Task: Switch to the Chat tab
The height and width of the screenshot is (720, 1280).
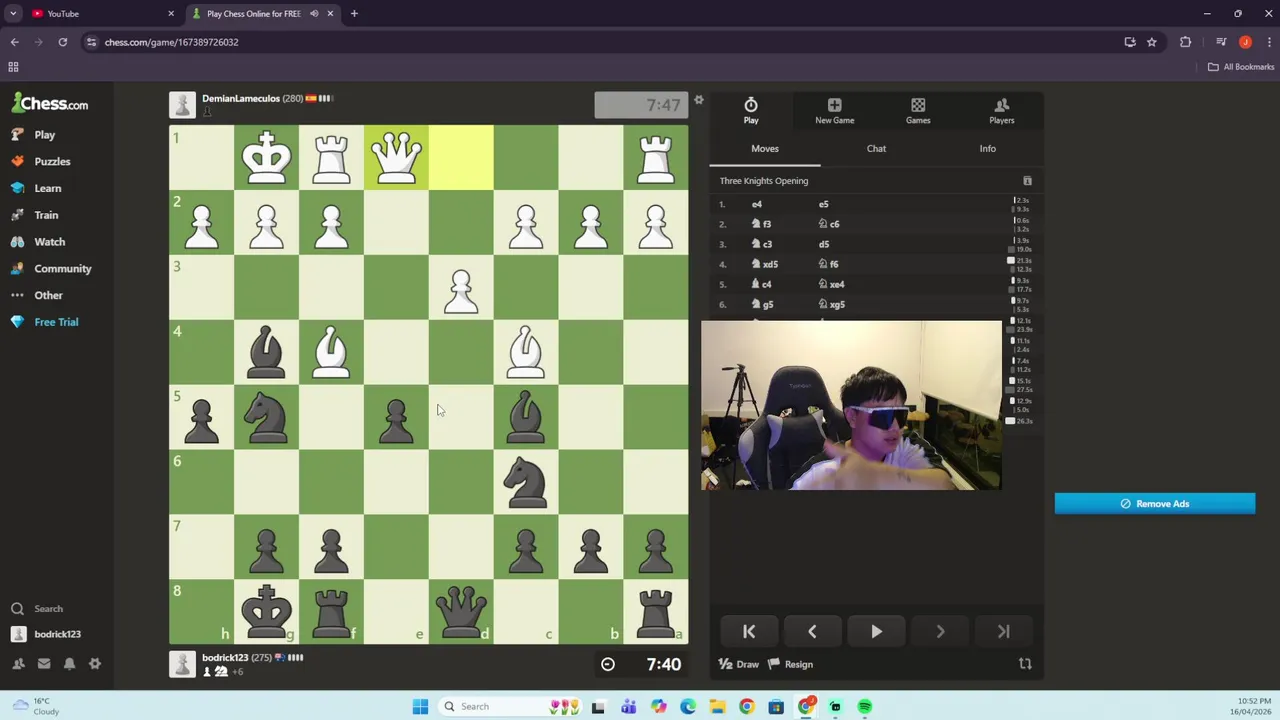Action: [876, 148]
